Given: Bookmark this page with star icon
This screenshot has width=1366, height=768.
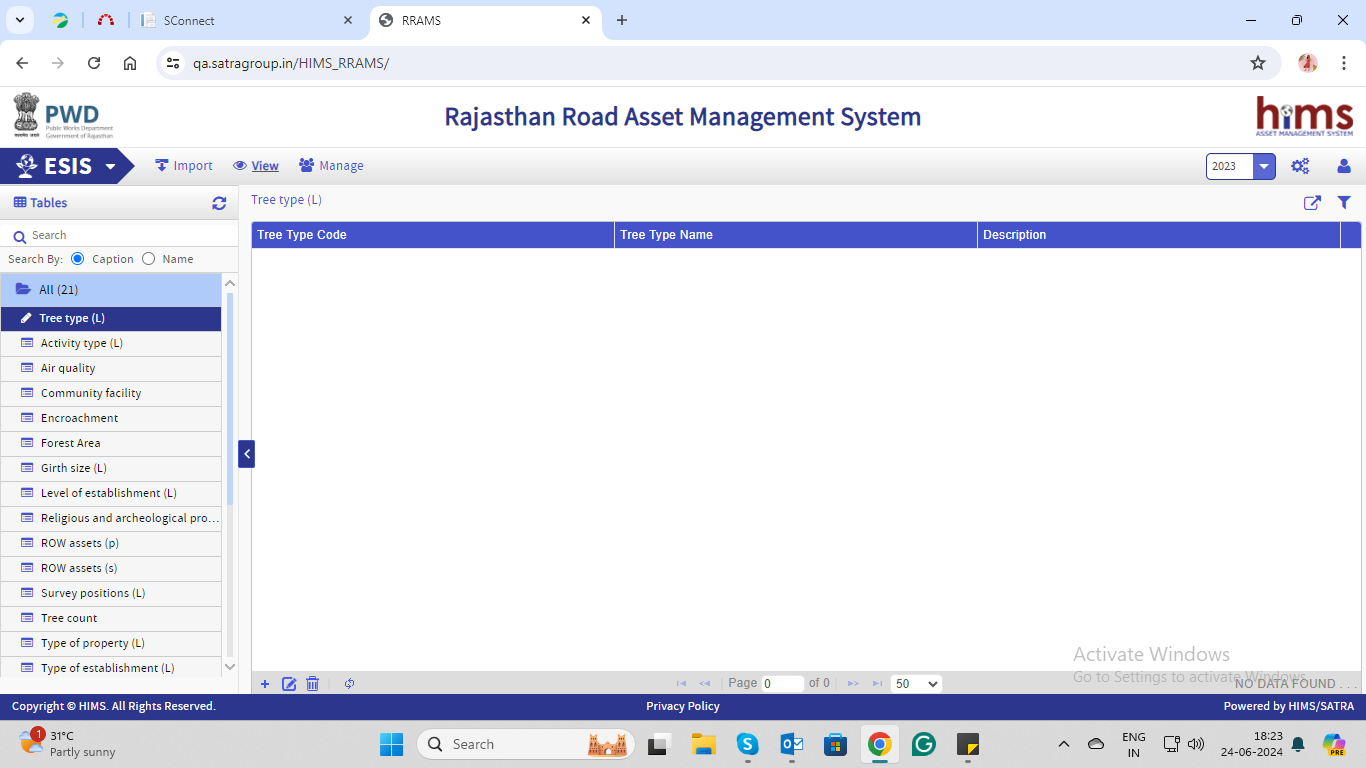Looking at the screenshot, I should [1258, 63].
